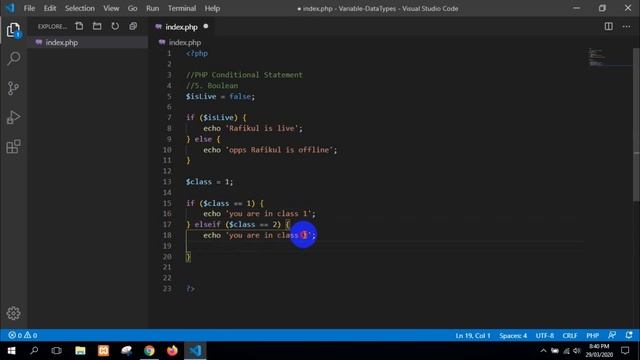640x360 pixels.
Task: Open the Source Control view
Action: 13,88
